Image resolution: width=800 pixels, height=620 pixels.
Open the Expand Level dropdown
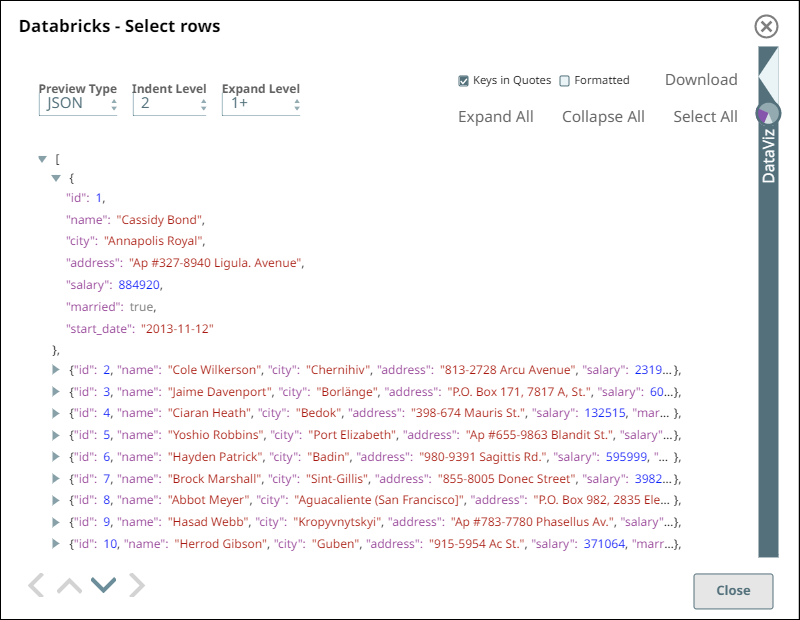click(x=261, y=103)
